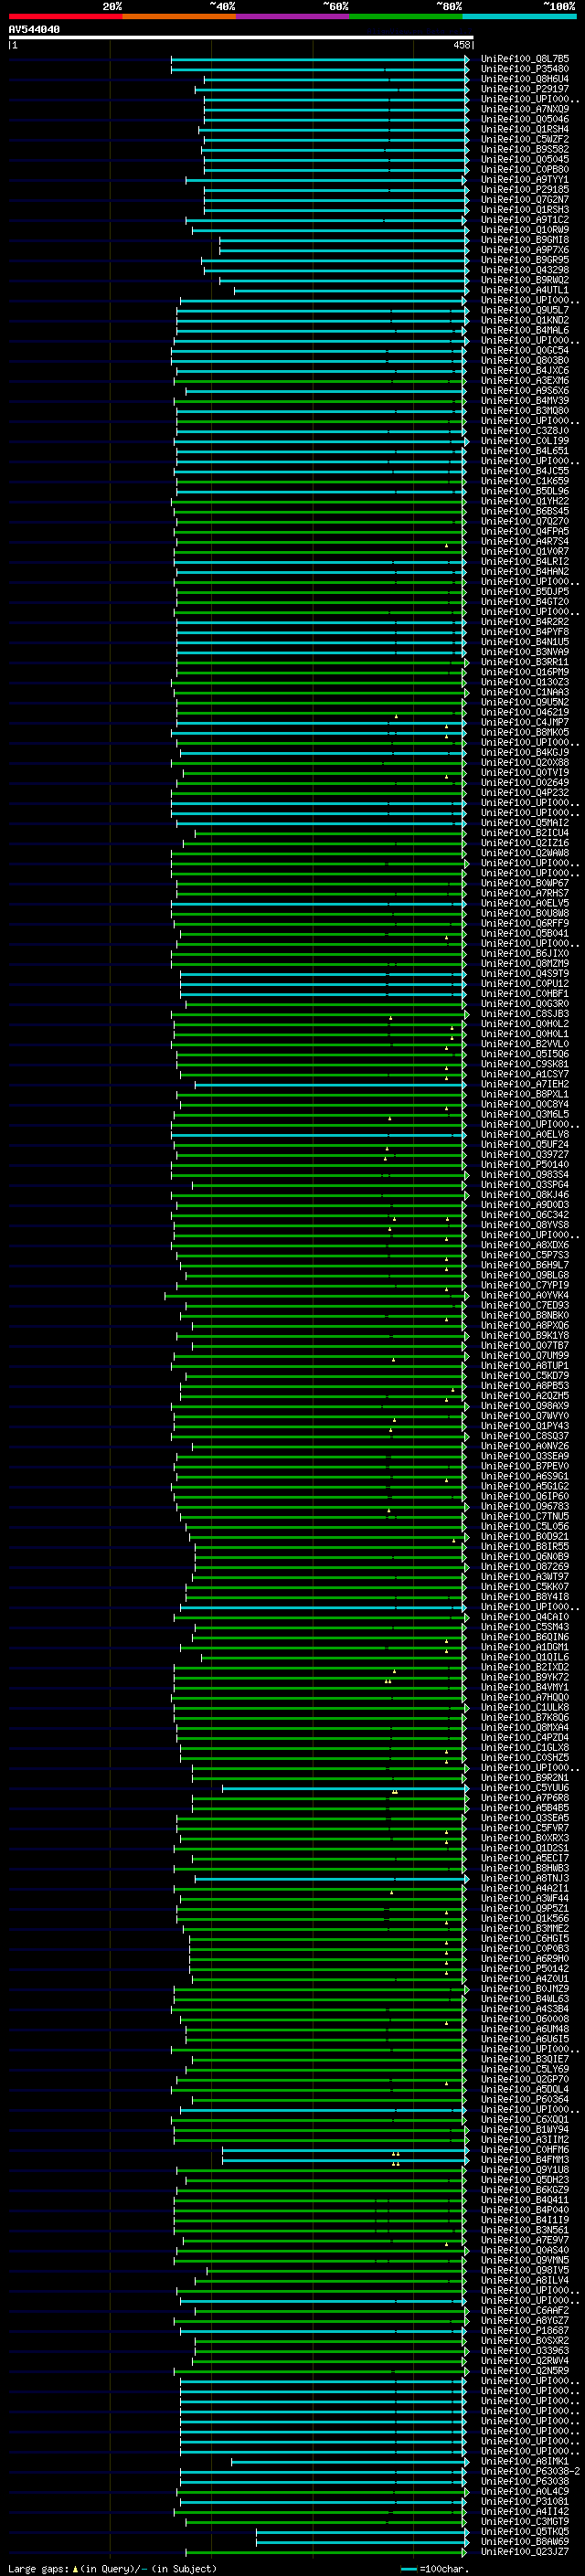Image resolution: width=585 pixels, height=2576 pixels.
Task: Open hit UniRef100_Q8L7B5
Action: click(525, 59)
